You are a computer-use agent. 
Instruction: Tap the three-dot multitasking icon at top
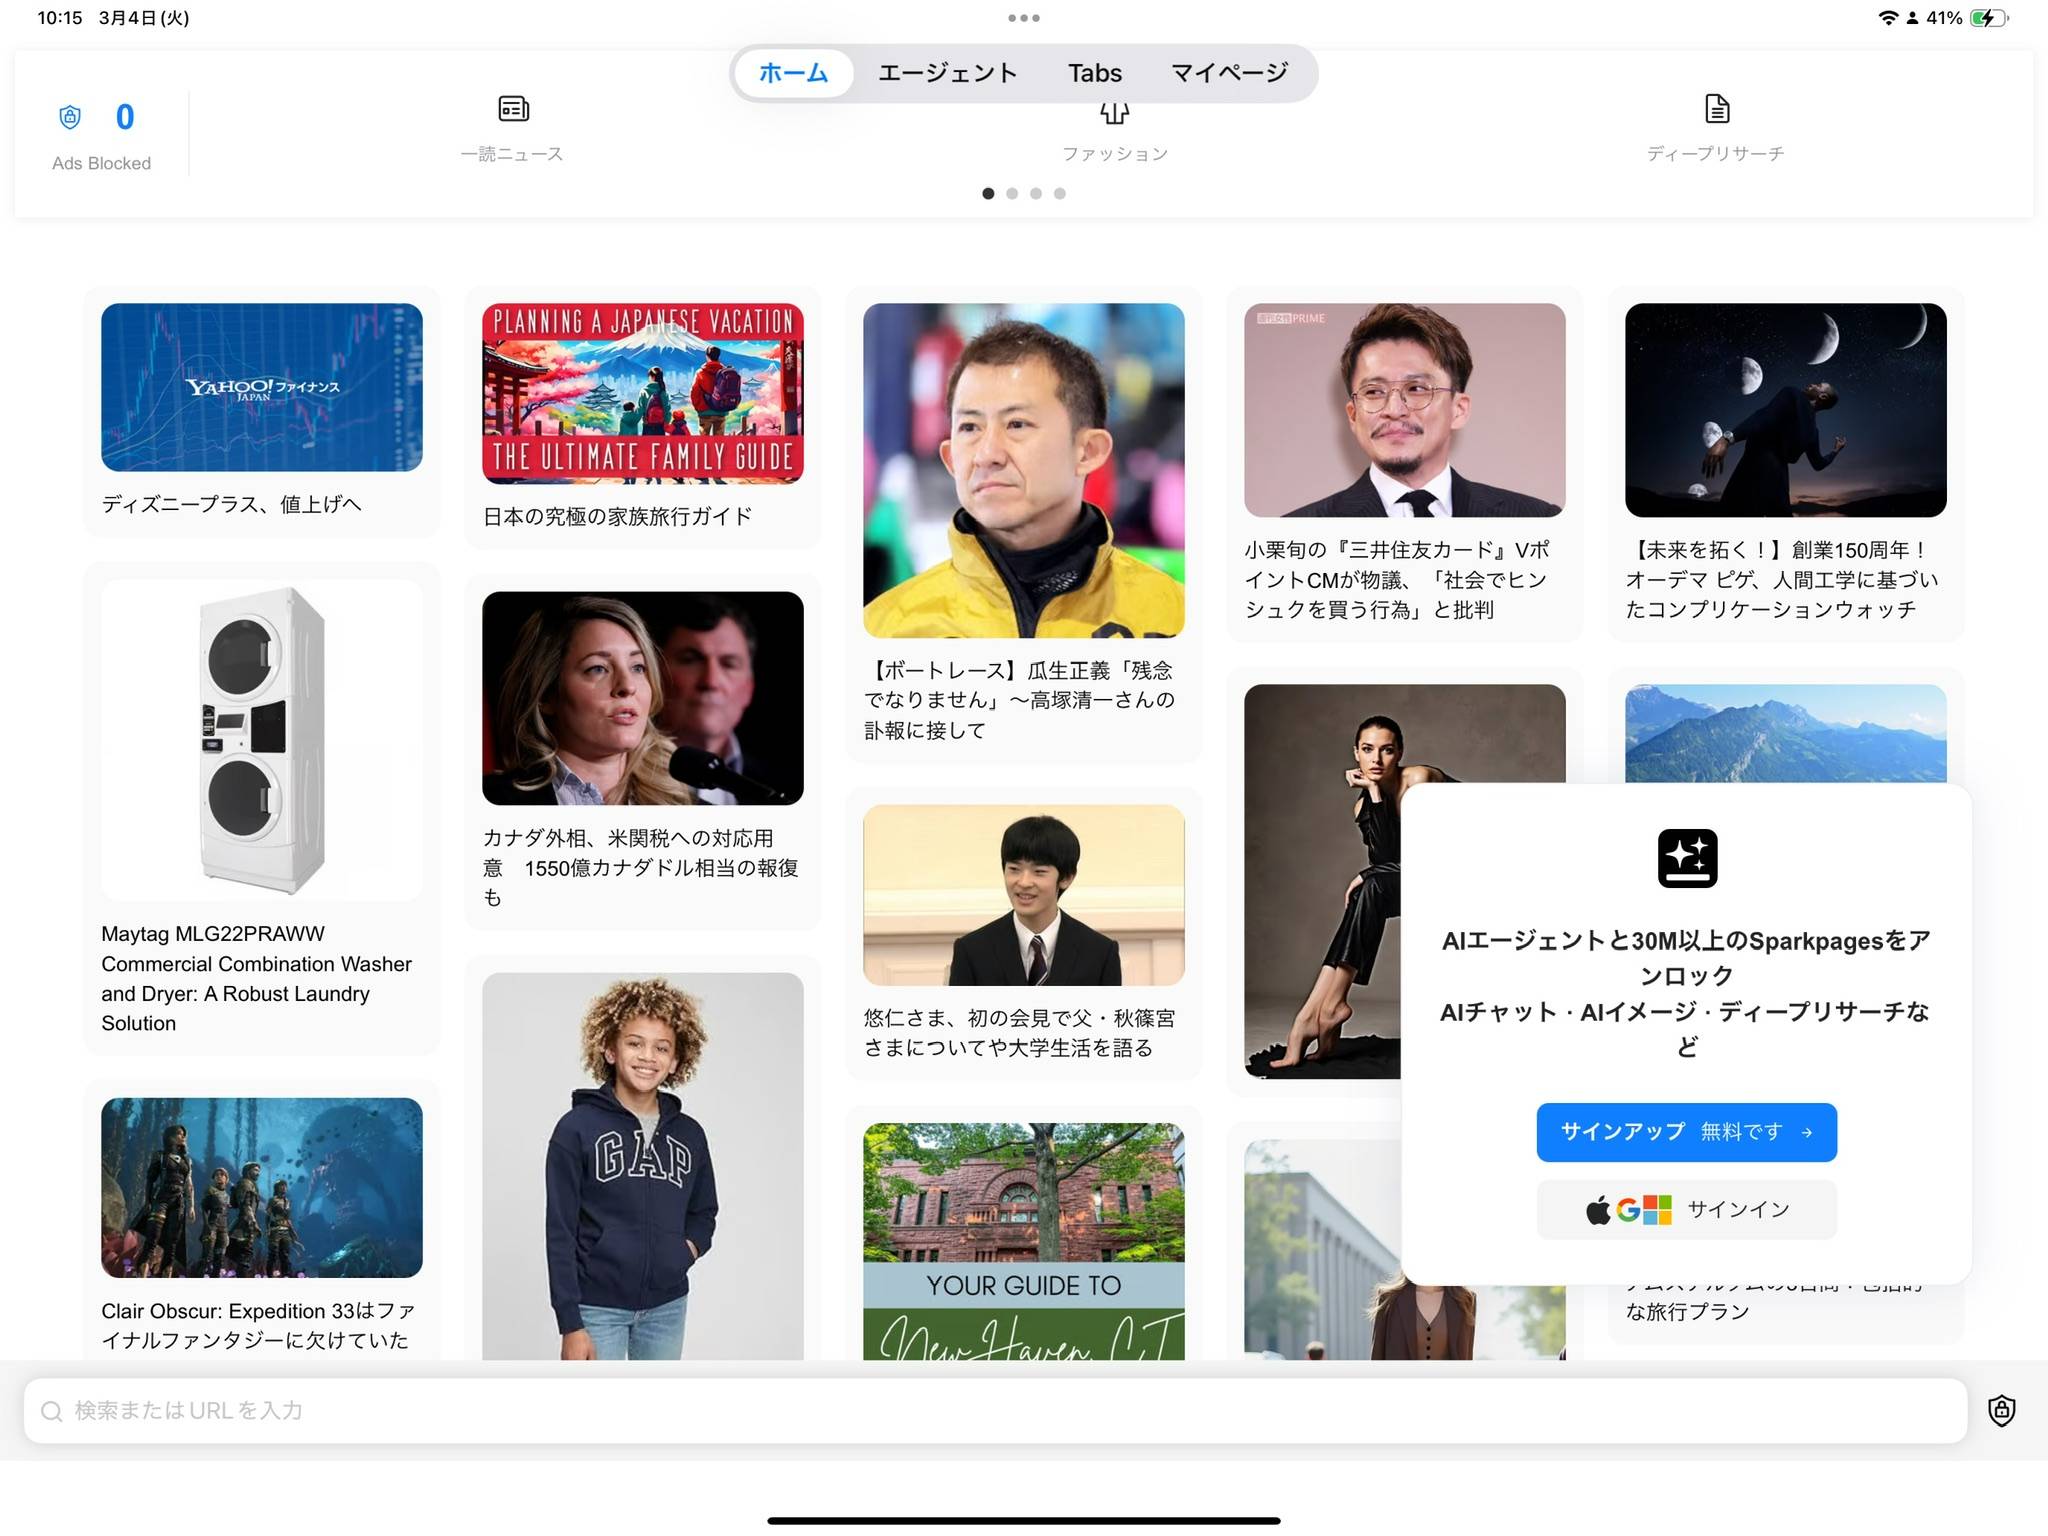[x=1024, y=18]
